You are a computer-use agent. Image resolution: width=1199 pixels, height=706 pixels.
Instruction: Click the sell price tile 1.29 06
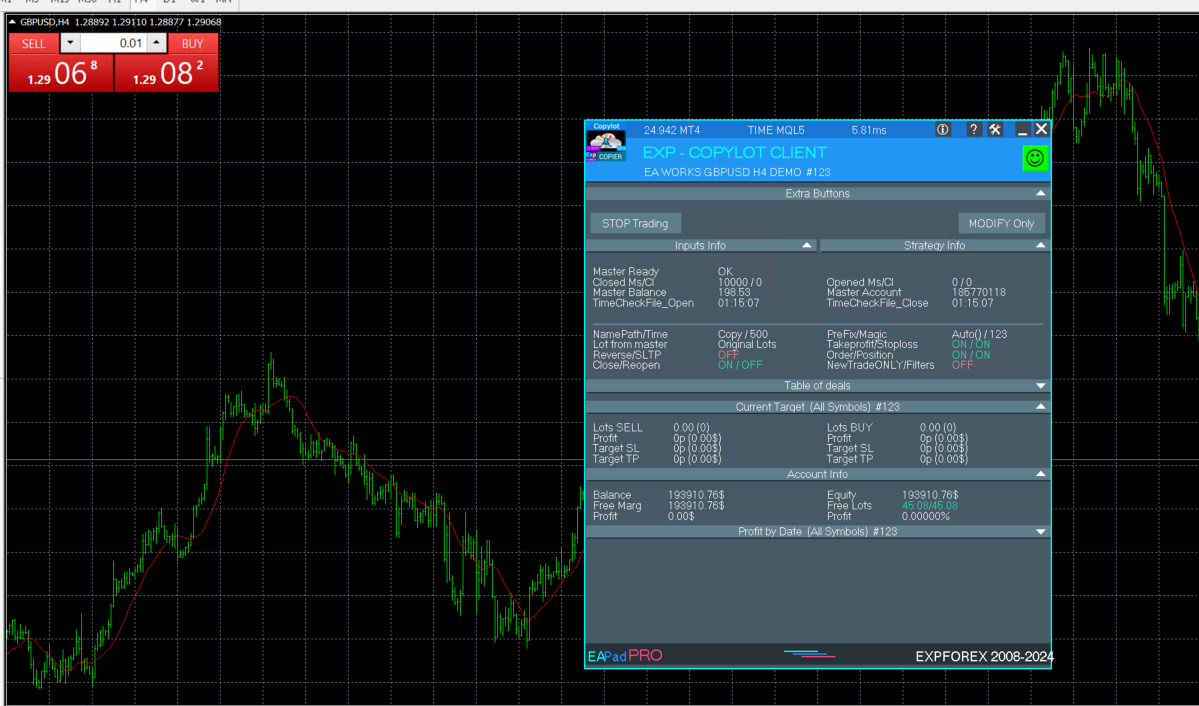[61, 73]
